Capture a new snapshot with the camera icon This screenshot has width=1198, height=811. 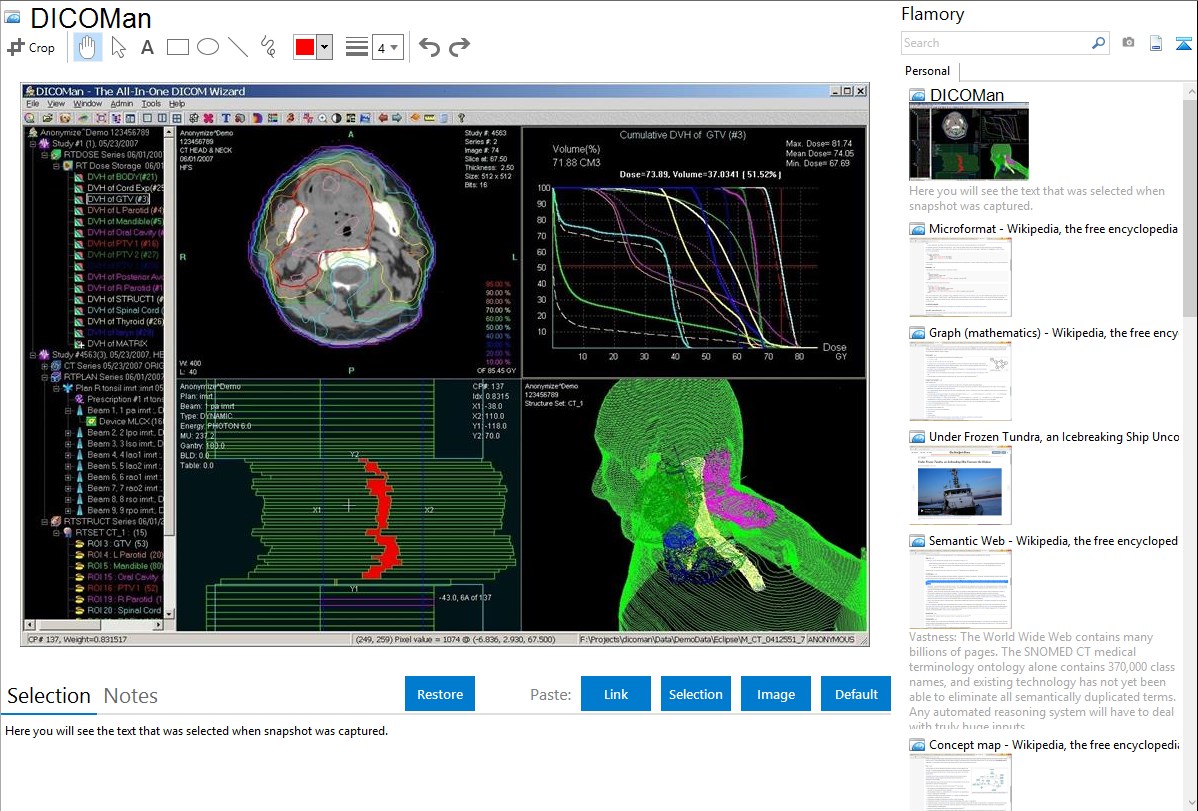1128,43
